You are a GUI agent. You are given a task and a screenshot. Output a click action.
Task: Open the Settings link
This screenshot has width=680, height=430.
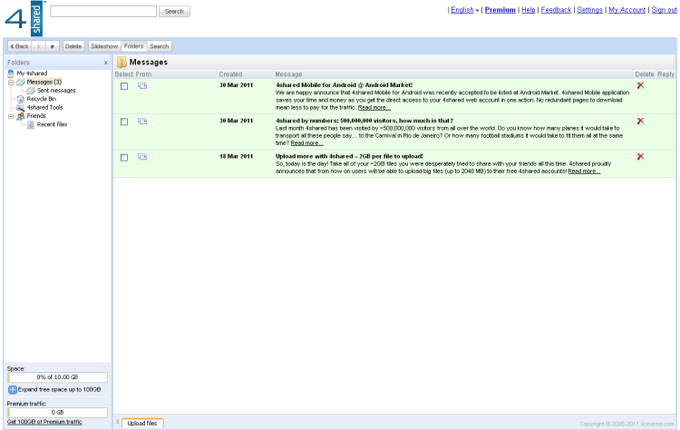590,10
